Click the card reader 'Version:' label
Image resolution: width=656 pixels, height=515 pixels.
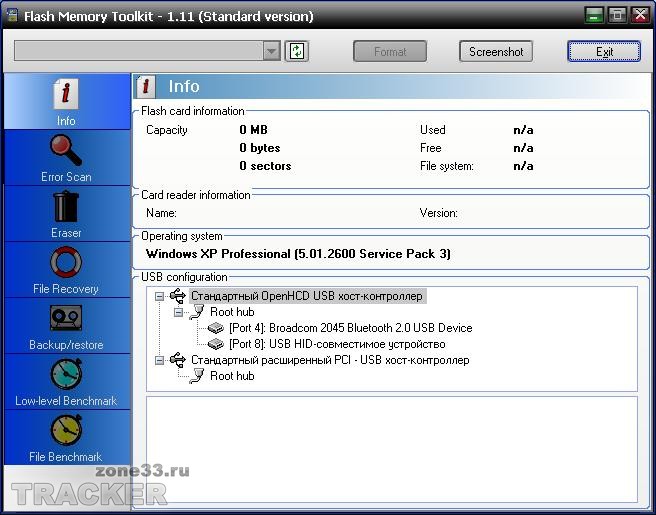click(x=438, y=213)
